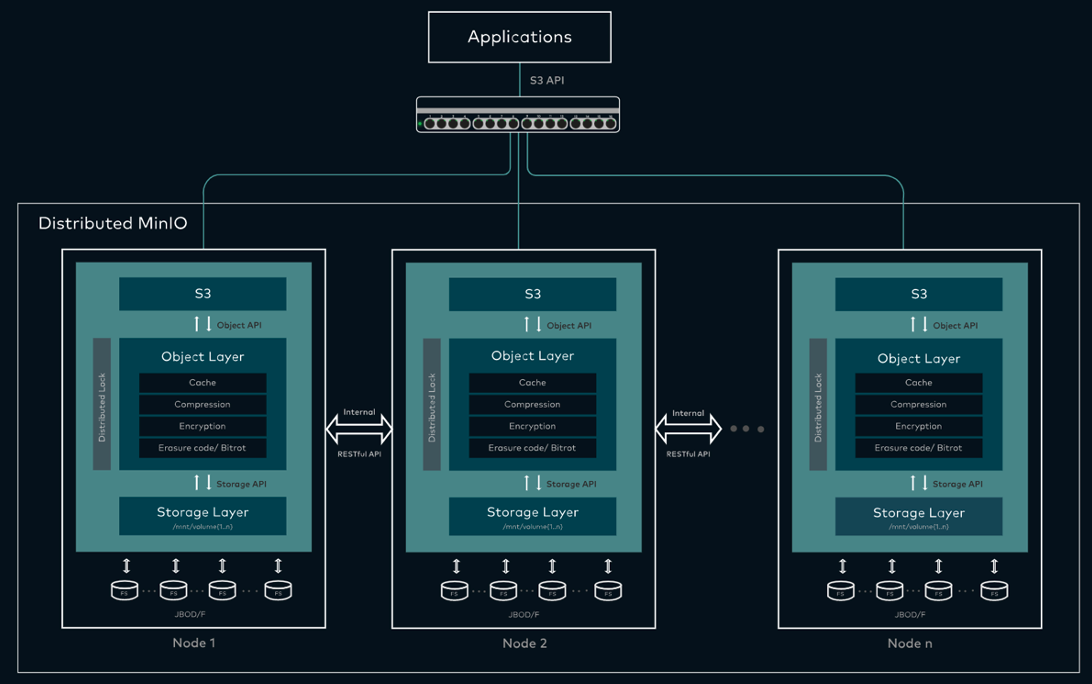The image size is (1092, 684).
Task: Click first disk arrow above Node n disks
Action: pos(843,566)
